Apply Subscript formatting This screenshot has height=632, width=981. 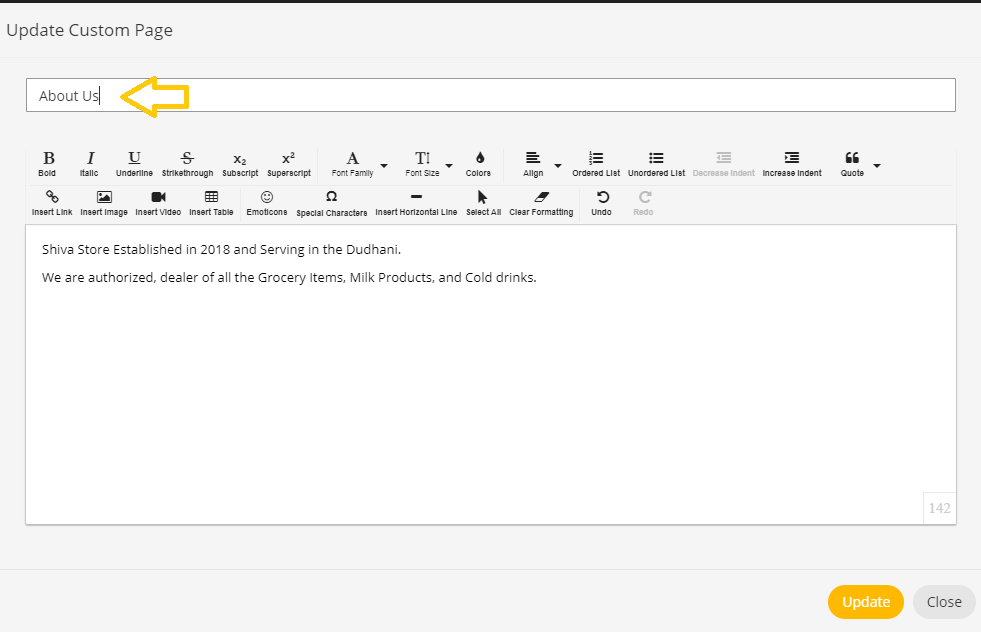pyautogui.click(x=240, y=164)
